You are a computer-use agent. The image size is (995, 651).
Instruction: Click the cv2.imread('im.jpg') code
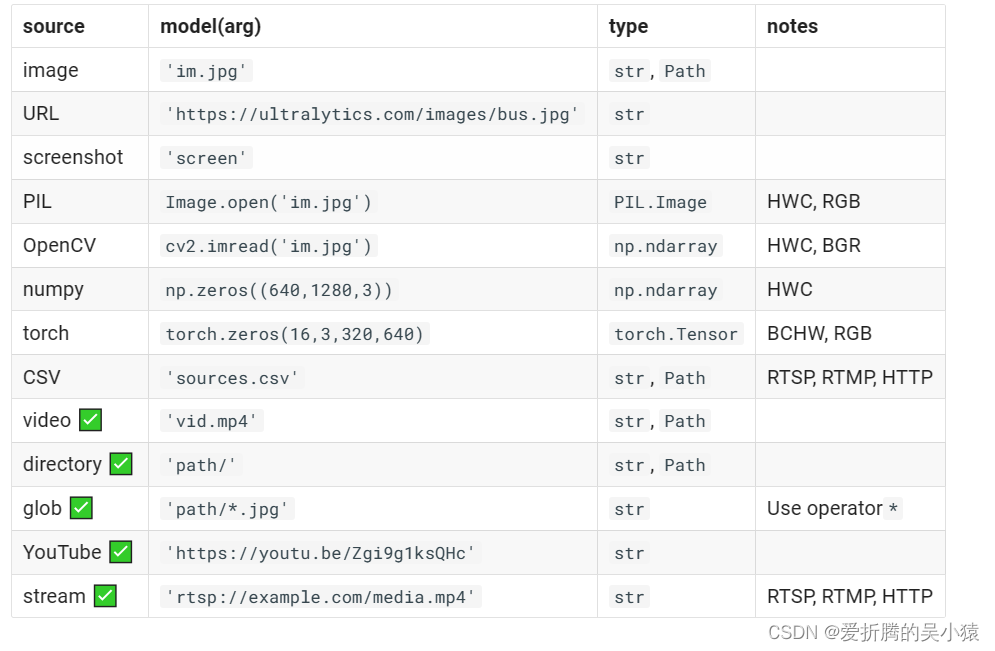click(268, 246)
